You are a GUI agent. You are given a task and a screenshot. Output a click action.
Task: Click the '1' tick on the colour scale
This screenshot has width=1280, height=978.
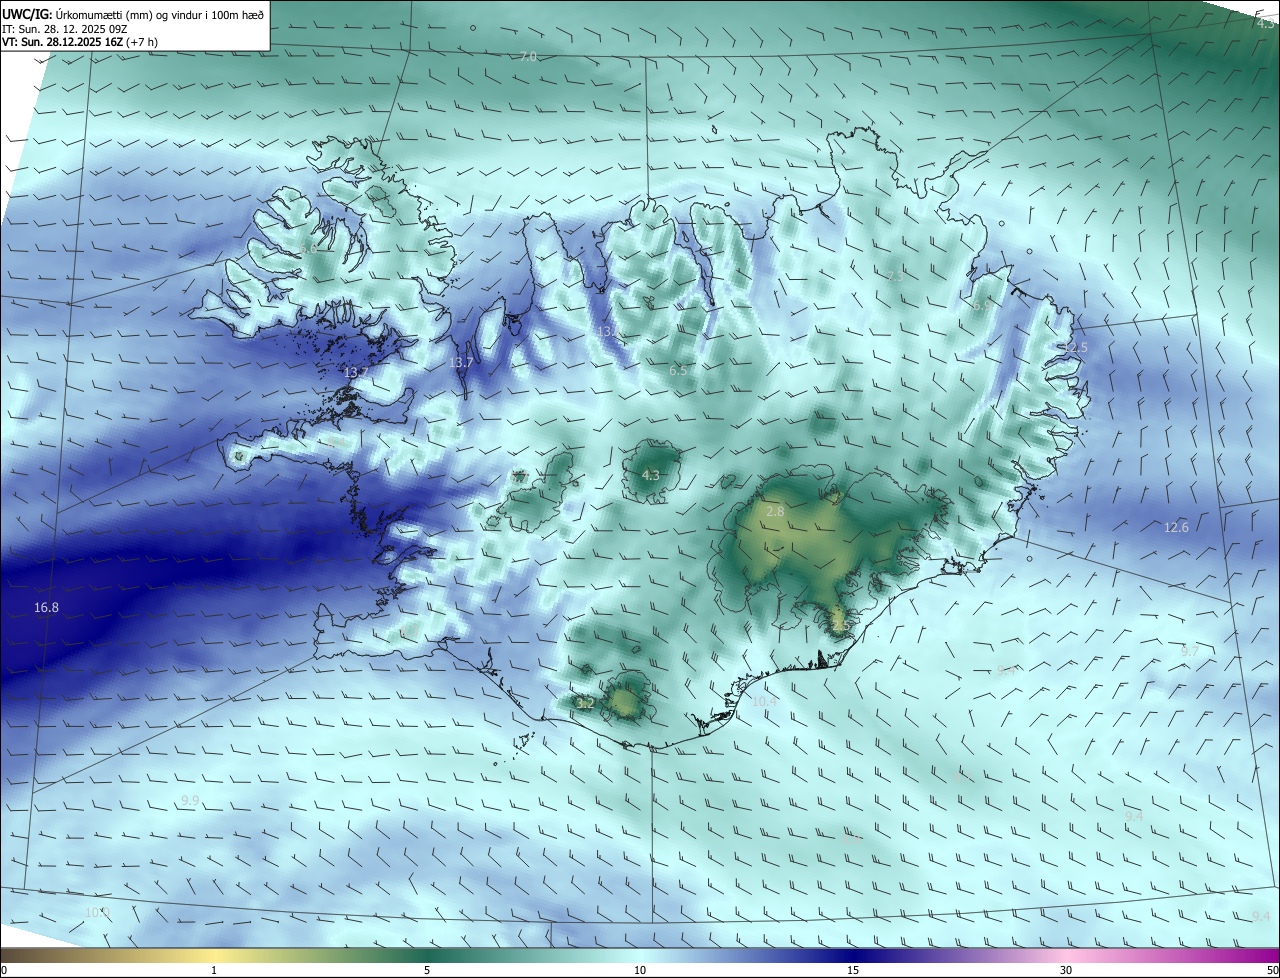pyautogui.click(x=214, y=970)
